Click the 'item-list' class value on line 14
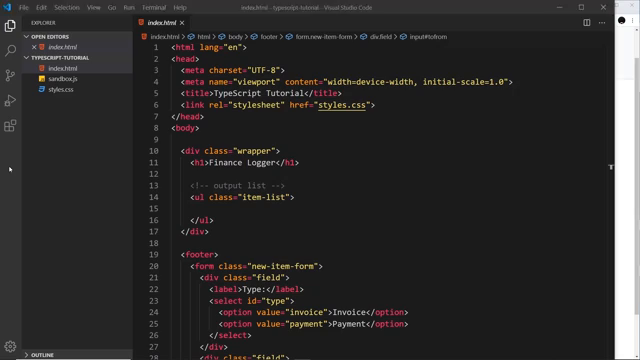 (x=266, y=197)
